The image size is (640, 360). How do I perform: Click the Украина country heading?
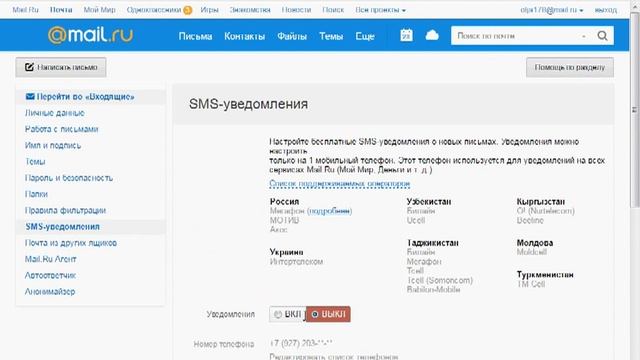[x=287, y=252]
